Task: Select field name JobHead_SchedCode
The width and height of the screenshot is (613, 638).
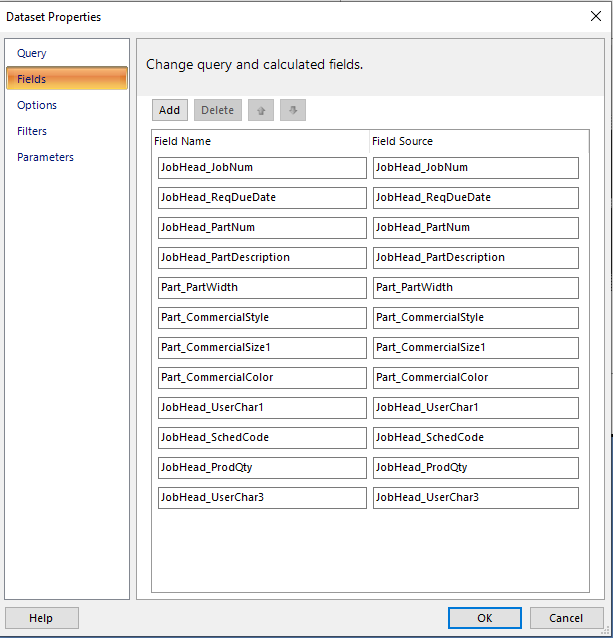Action: pos(262,438)
